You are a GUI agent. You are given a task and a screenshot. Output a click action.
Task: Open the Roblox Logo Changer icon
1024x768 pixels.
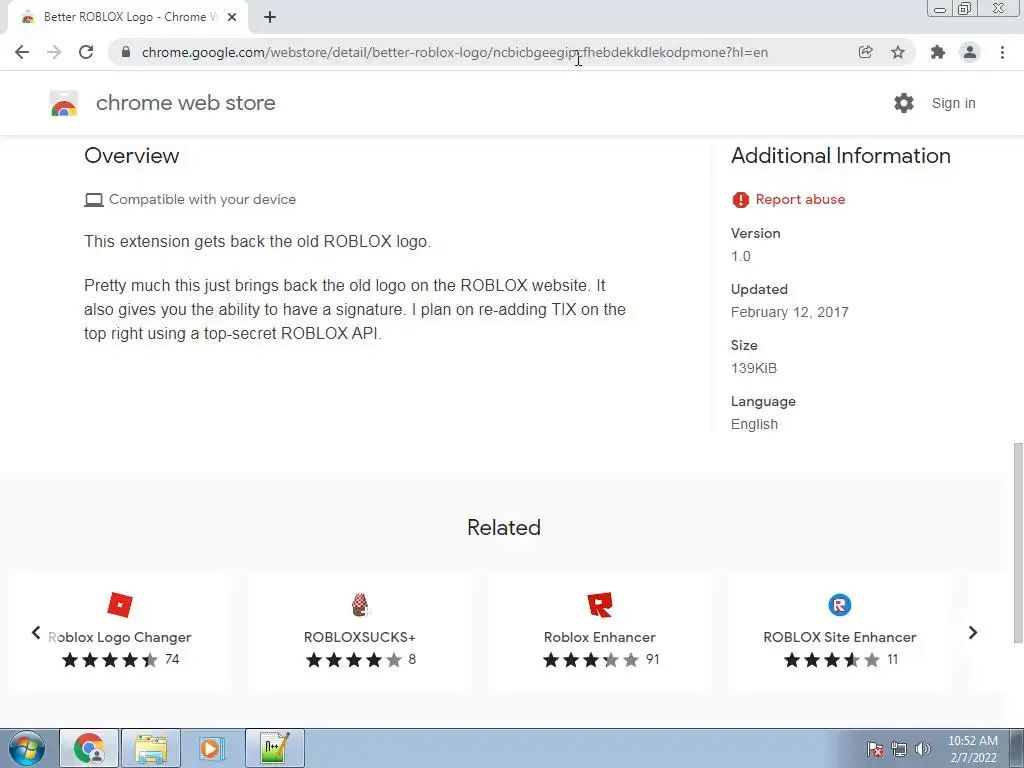pos(120,605)
